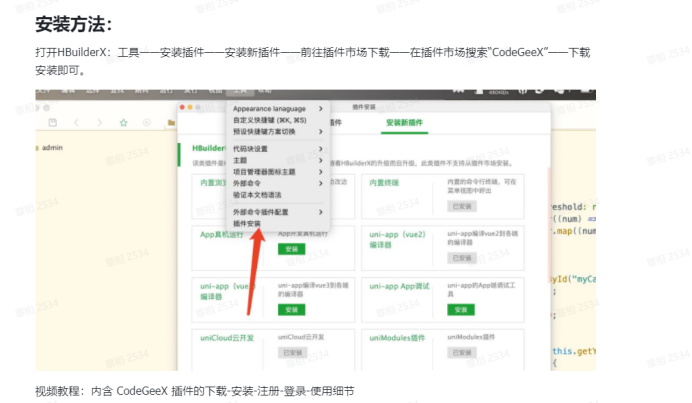
Task: Open the 主题 submenu
Action: (278, 160)
